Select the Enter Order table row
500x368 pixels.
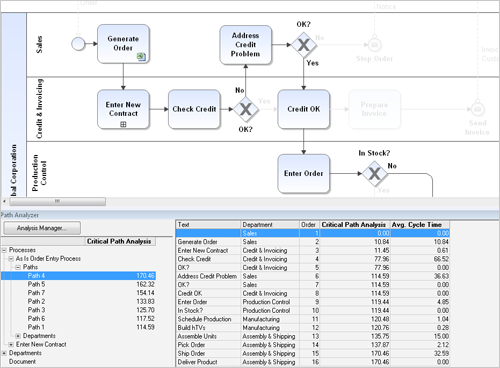[x=313, y=302]
